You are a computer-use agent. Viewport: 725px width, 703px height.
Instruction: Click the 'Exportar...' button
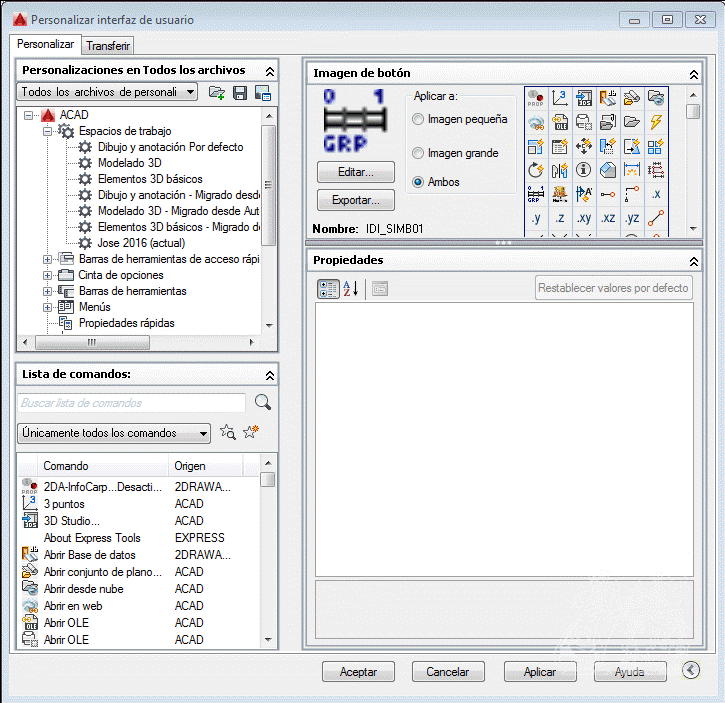(356, 200)
